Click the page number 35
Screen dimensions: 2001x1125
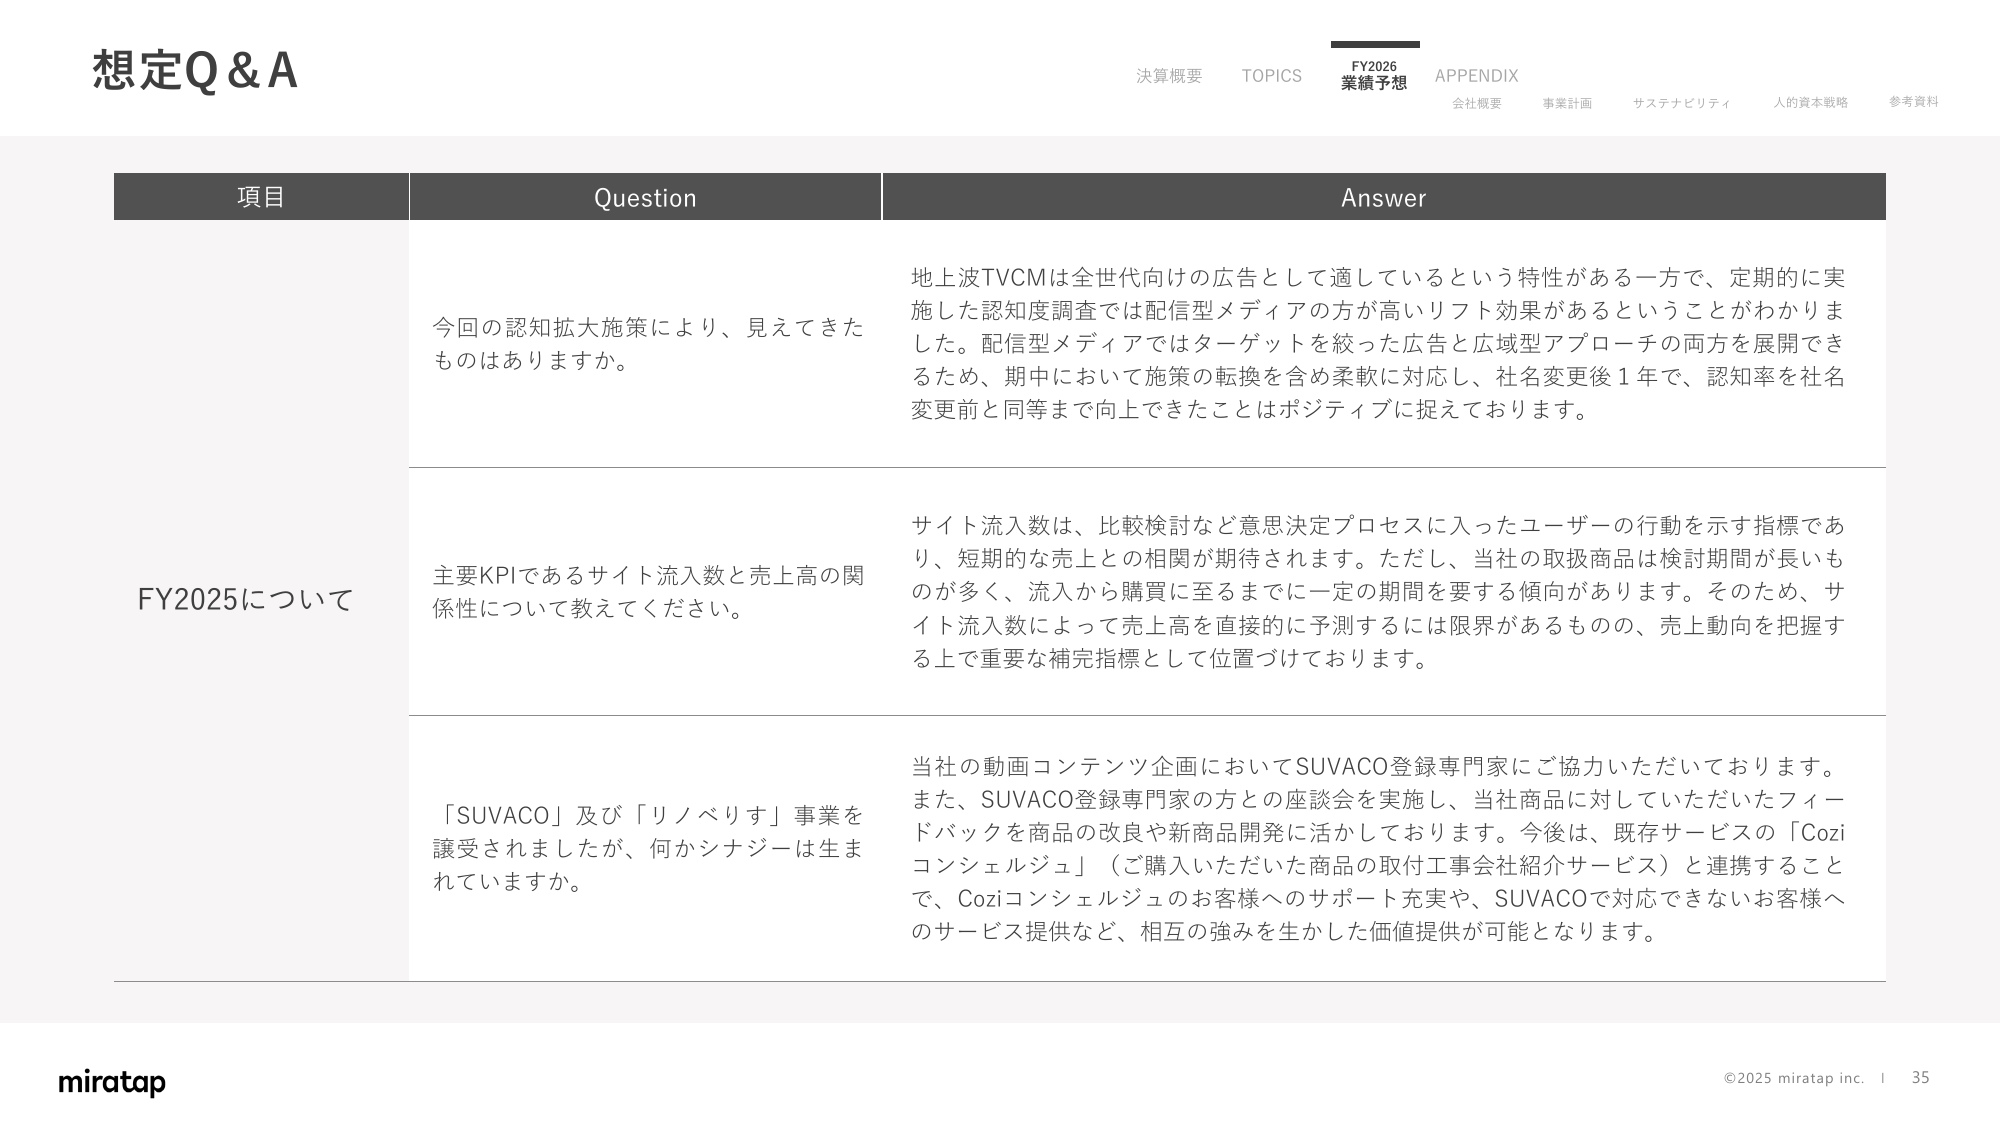(x=1920, y=1077)
